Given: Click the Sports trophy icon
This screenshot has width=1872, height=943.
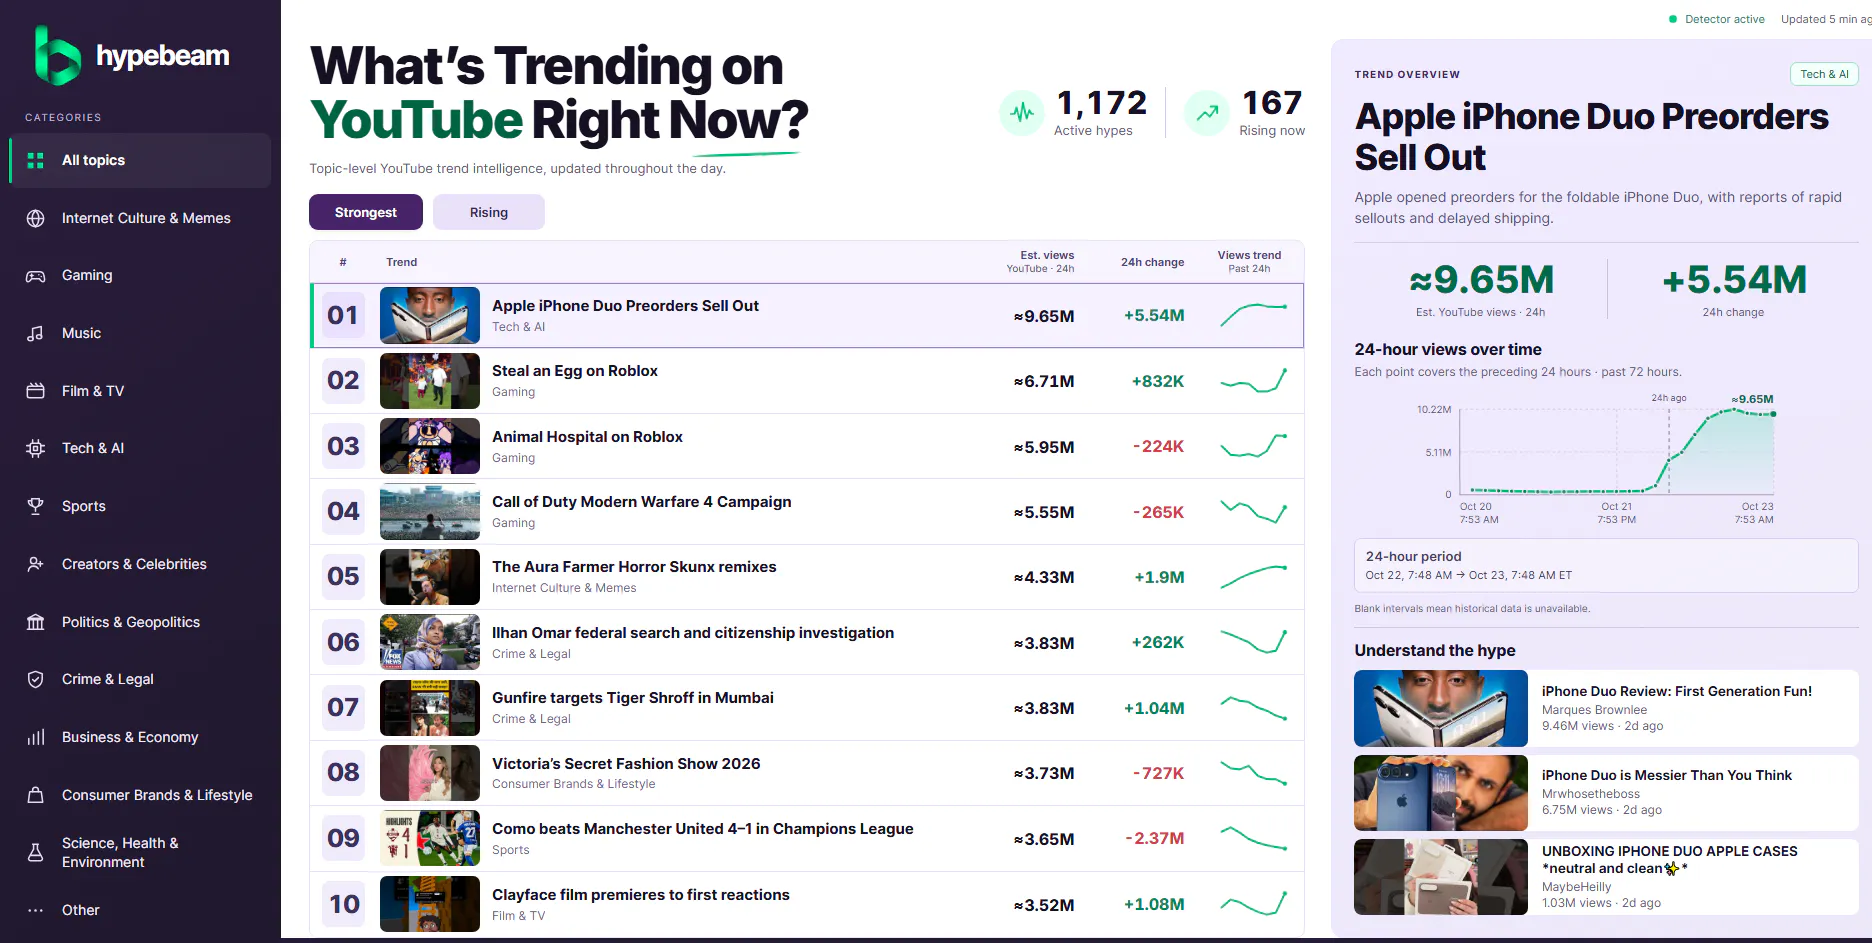Looking at the screenshot, I should point(36,506).
